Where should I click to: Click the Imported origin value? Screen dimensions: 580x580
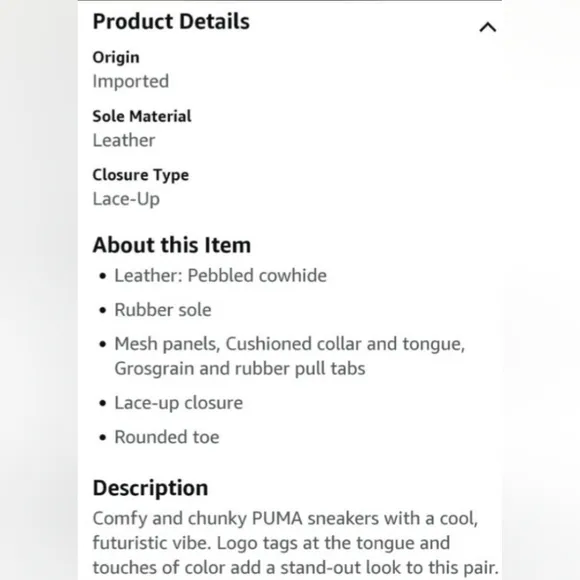tap(131, 81)
